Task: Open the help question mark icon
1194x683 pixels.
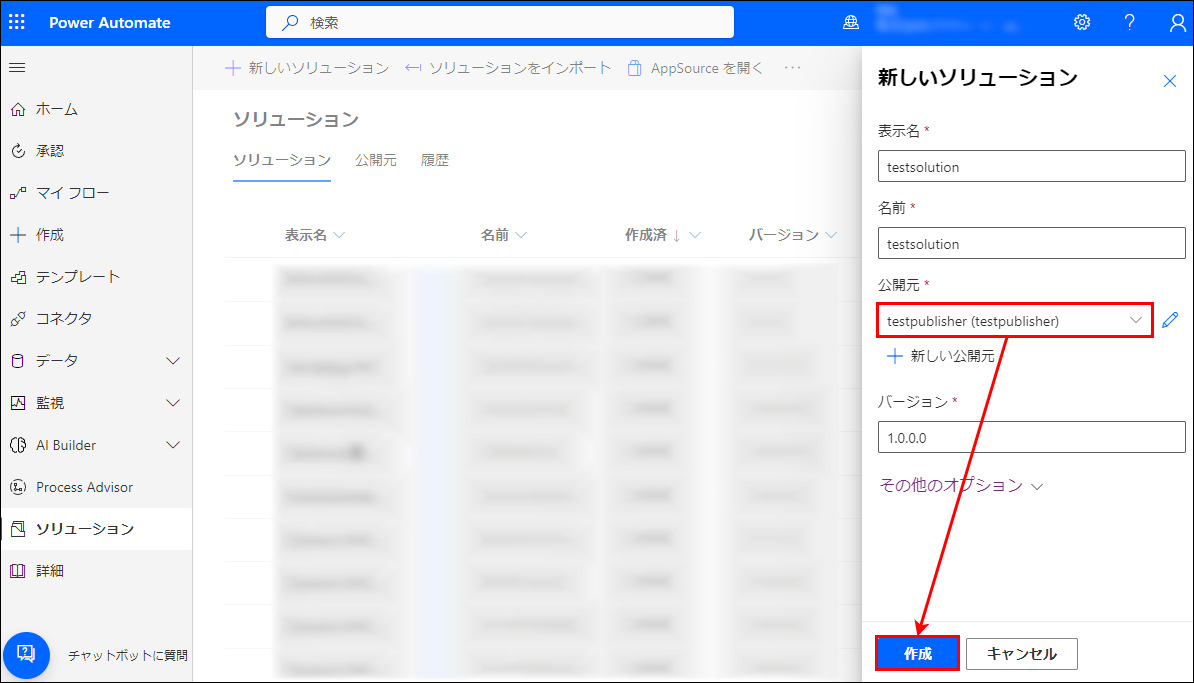Action: 1129,22
